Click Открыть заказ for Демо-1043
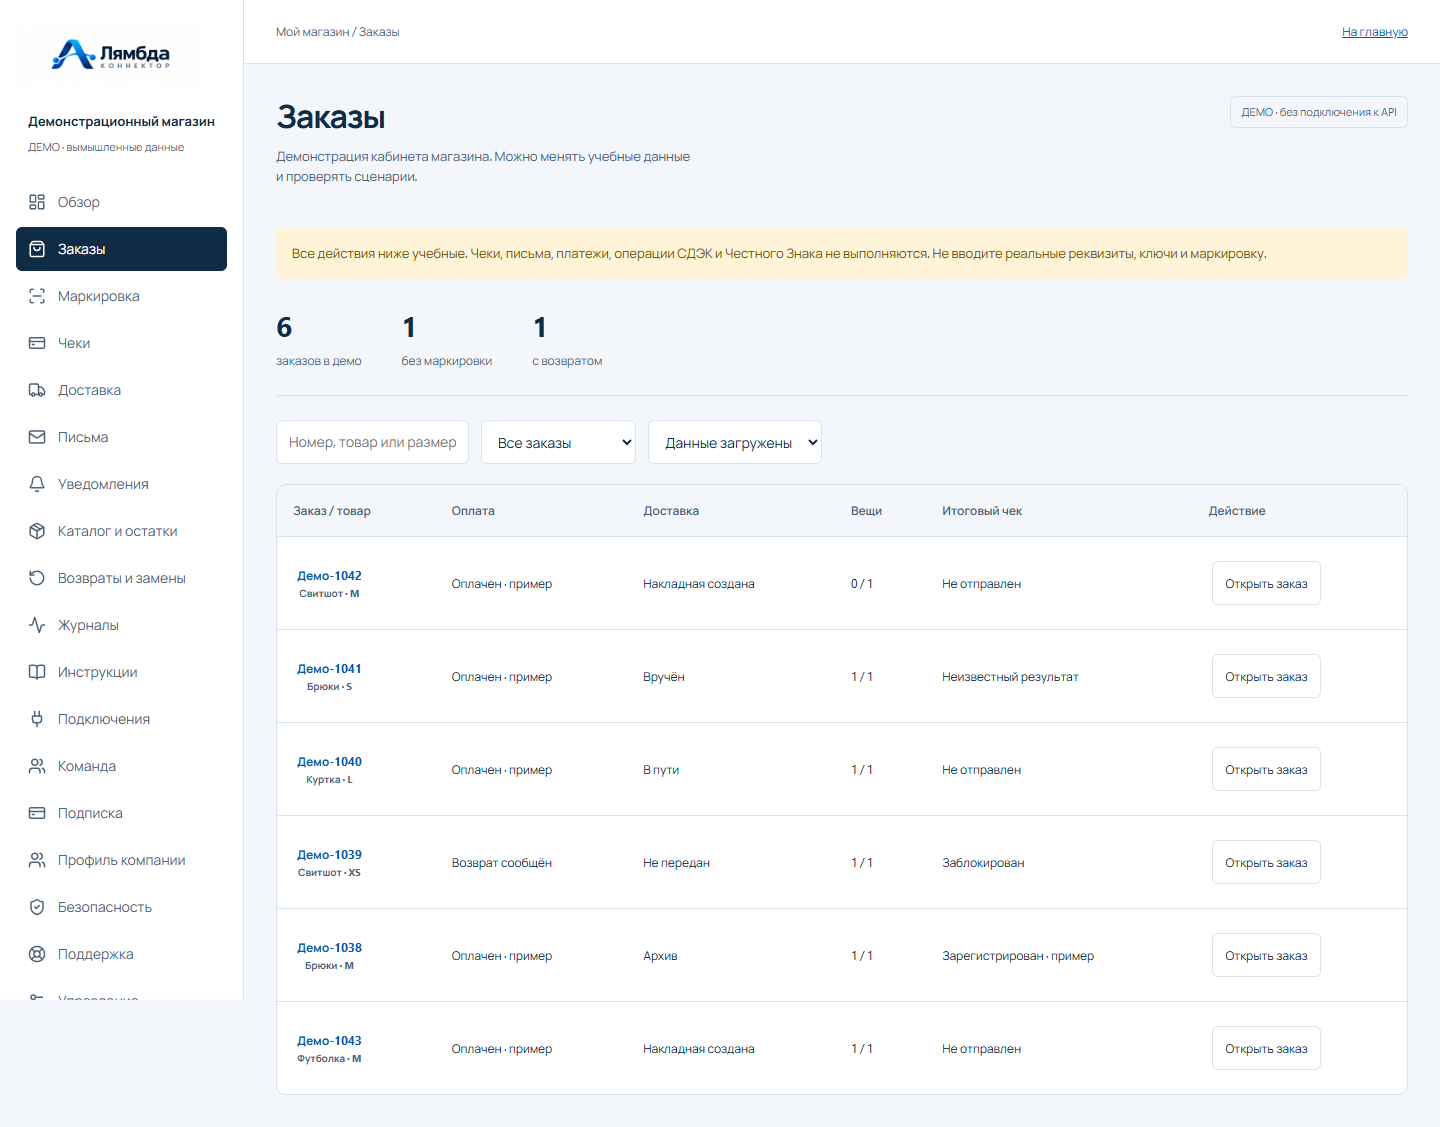 pyautogui.click(x=1266, y=1048)
